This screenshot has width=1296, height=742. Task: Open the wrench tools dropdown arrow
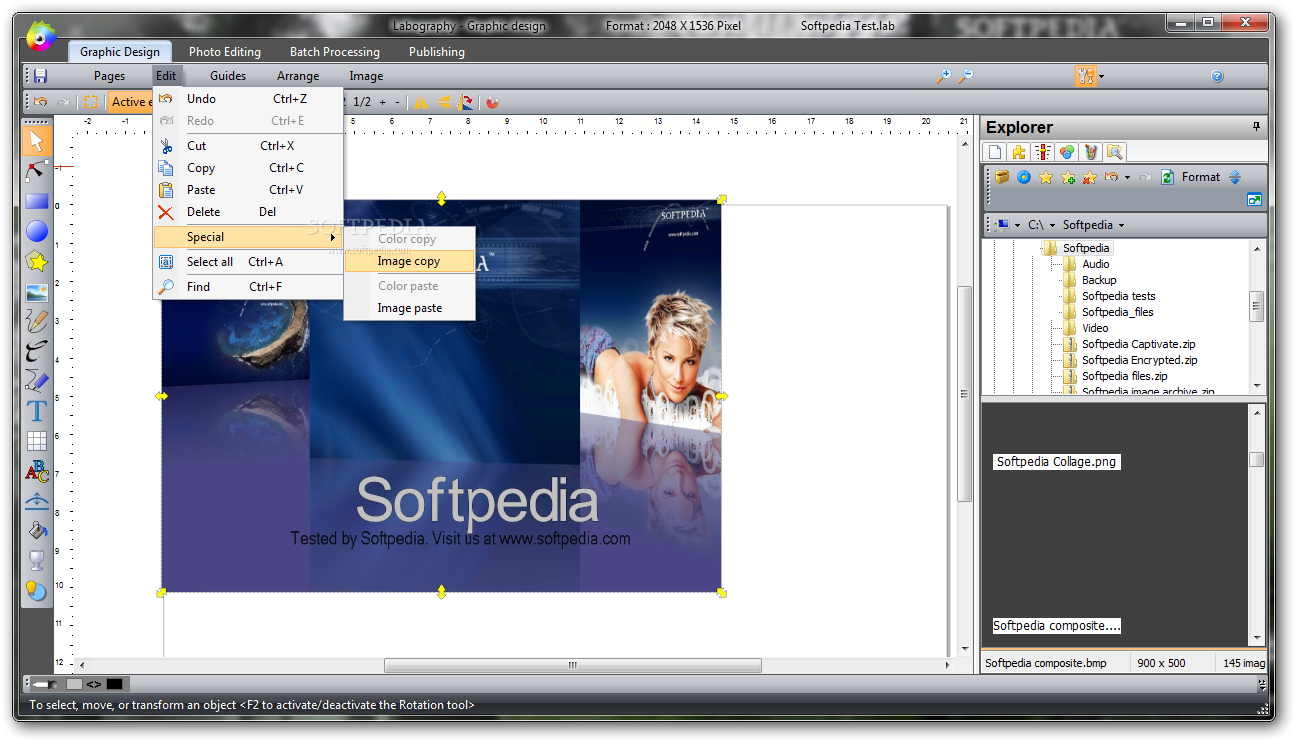click(1102, 76)
